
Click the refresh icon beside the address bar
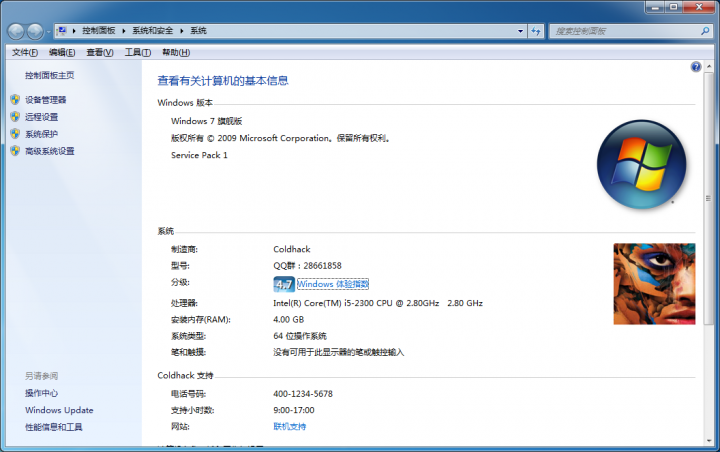pos(535,32)
